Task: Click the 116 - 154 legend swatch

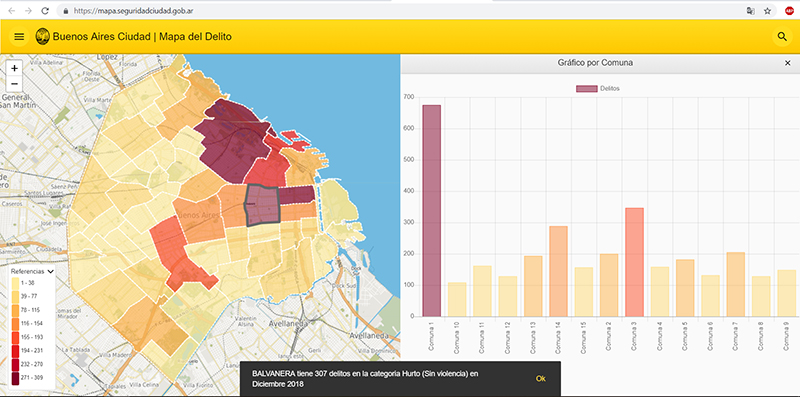Action: (x=15, y=324)
